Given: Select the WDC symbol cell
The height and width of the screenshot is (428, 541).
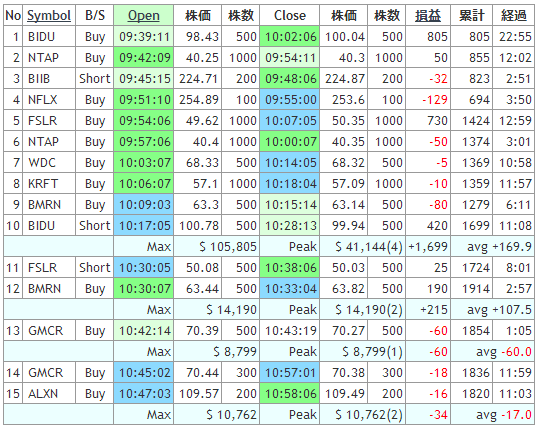Looking at the screenshot, I should tap(49, 163).
